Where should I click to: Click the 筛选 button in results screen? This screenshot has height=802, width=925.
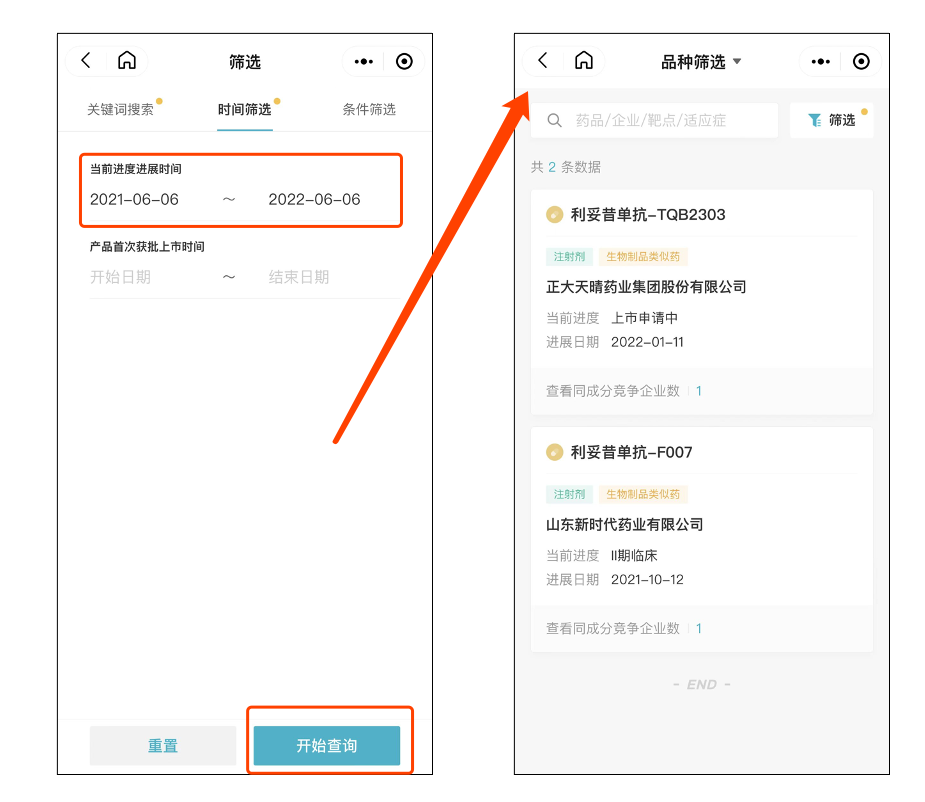(832, 120)
